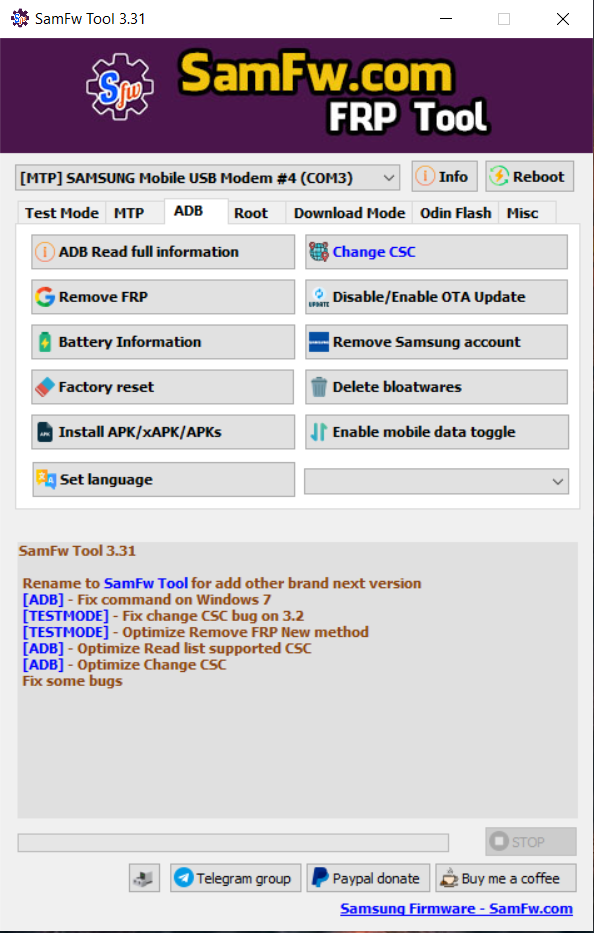Click the progress bar

point(233,843)
